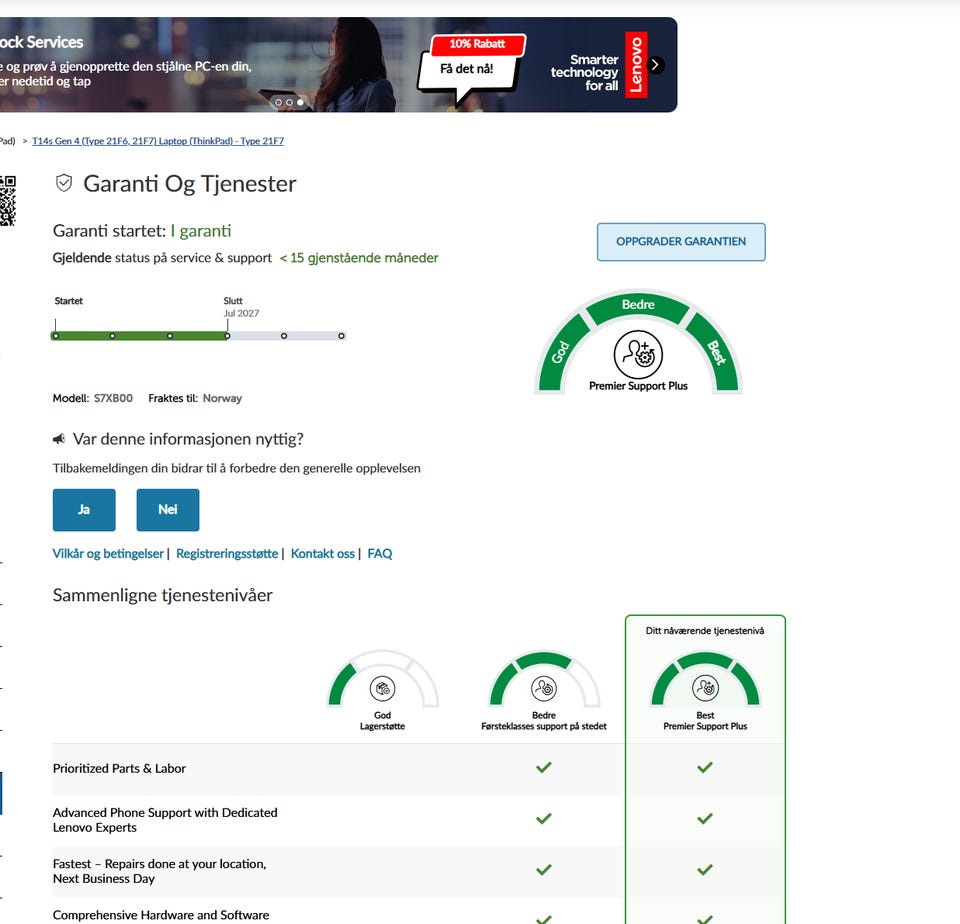
Task: Click the Premier Support Plus icon in large gauge
Action: point(638,355)
